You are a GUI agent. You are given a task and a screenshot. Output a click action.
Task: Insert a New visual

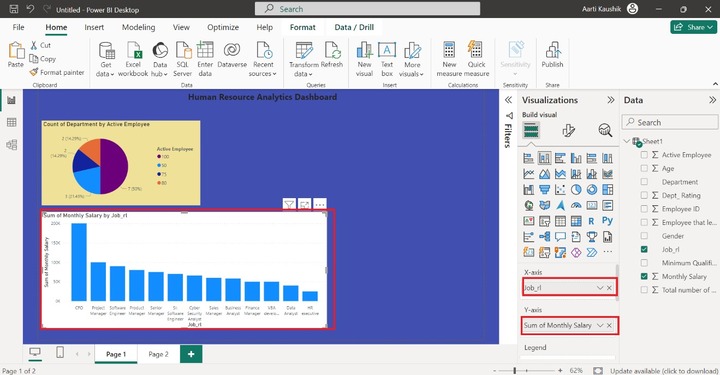(364, 59)
